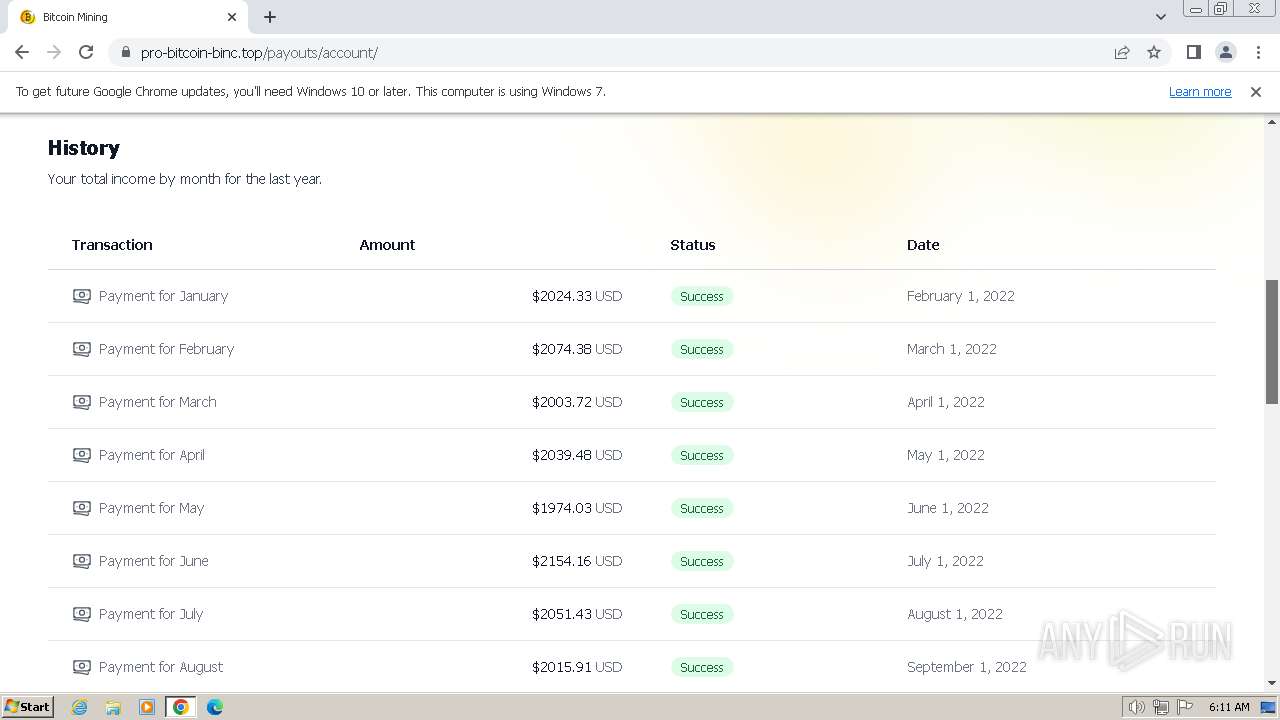Viewport: 1280px width, 720px height.
Task: Click the History section heading
Action: [84, 148]
